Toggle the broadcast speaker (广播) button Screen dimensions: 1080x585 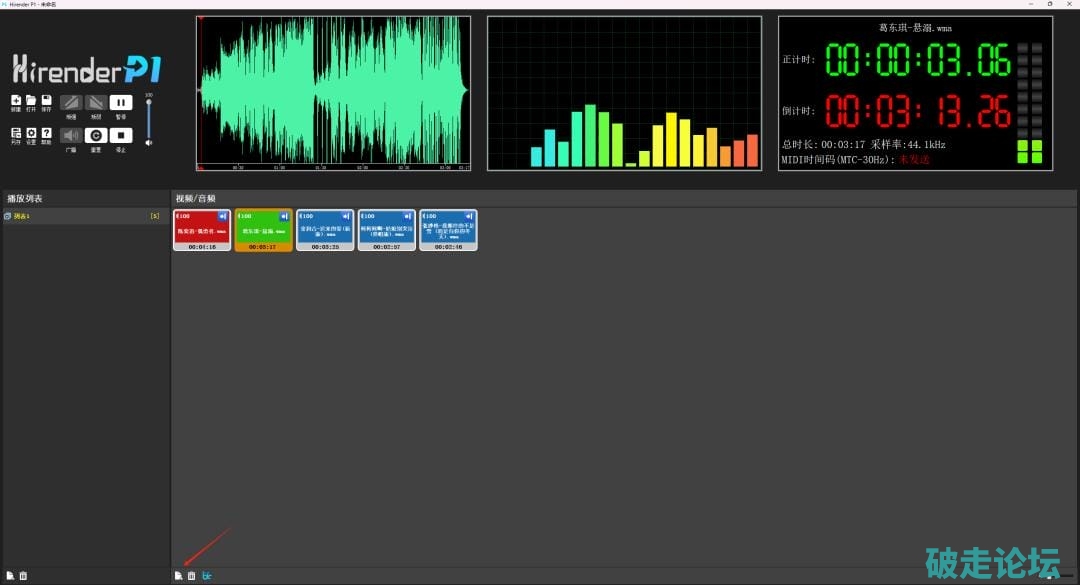click(x=71, y=135)
